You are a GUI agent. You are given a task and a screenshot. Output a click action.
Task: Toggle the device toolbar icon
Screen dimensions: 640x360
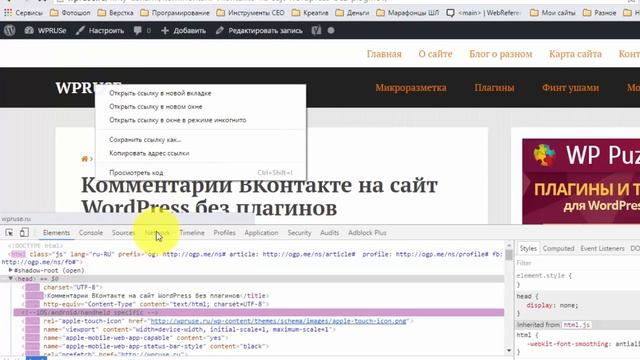(x=24, y=233)
